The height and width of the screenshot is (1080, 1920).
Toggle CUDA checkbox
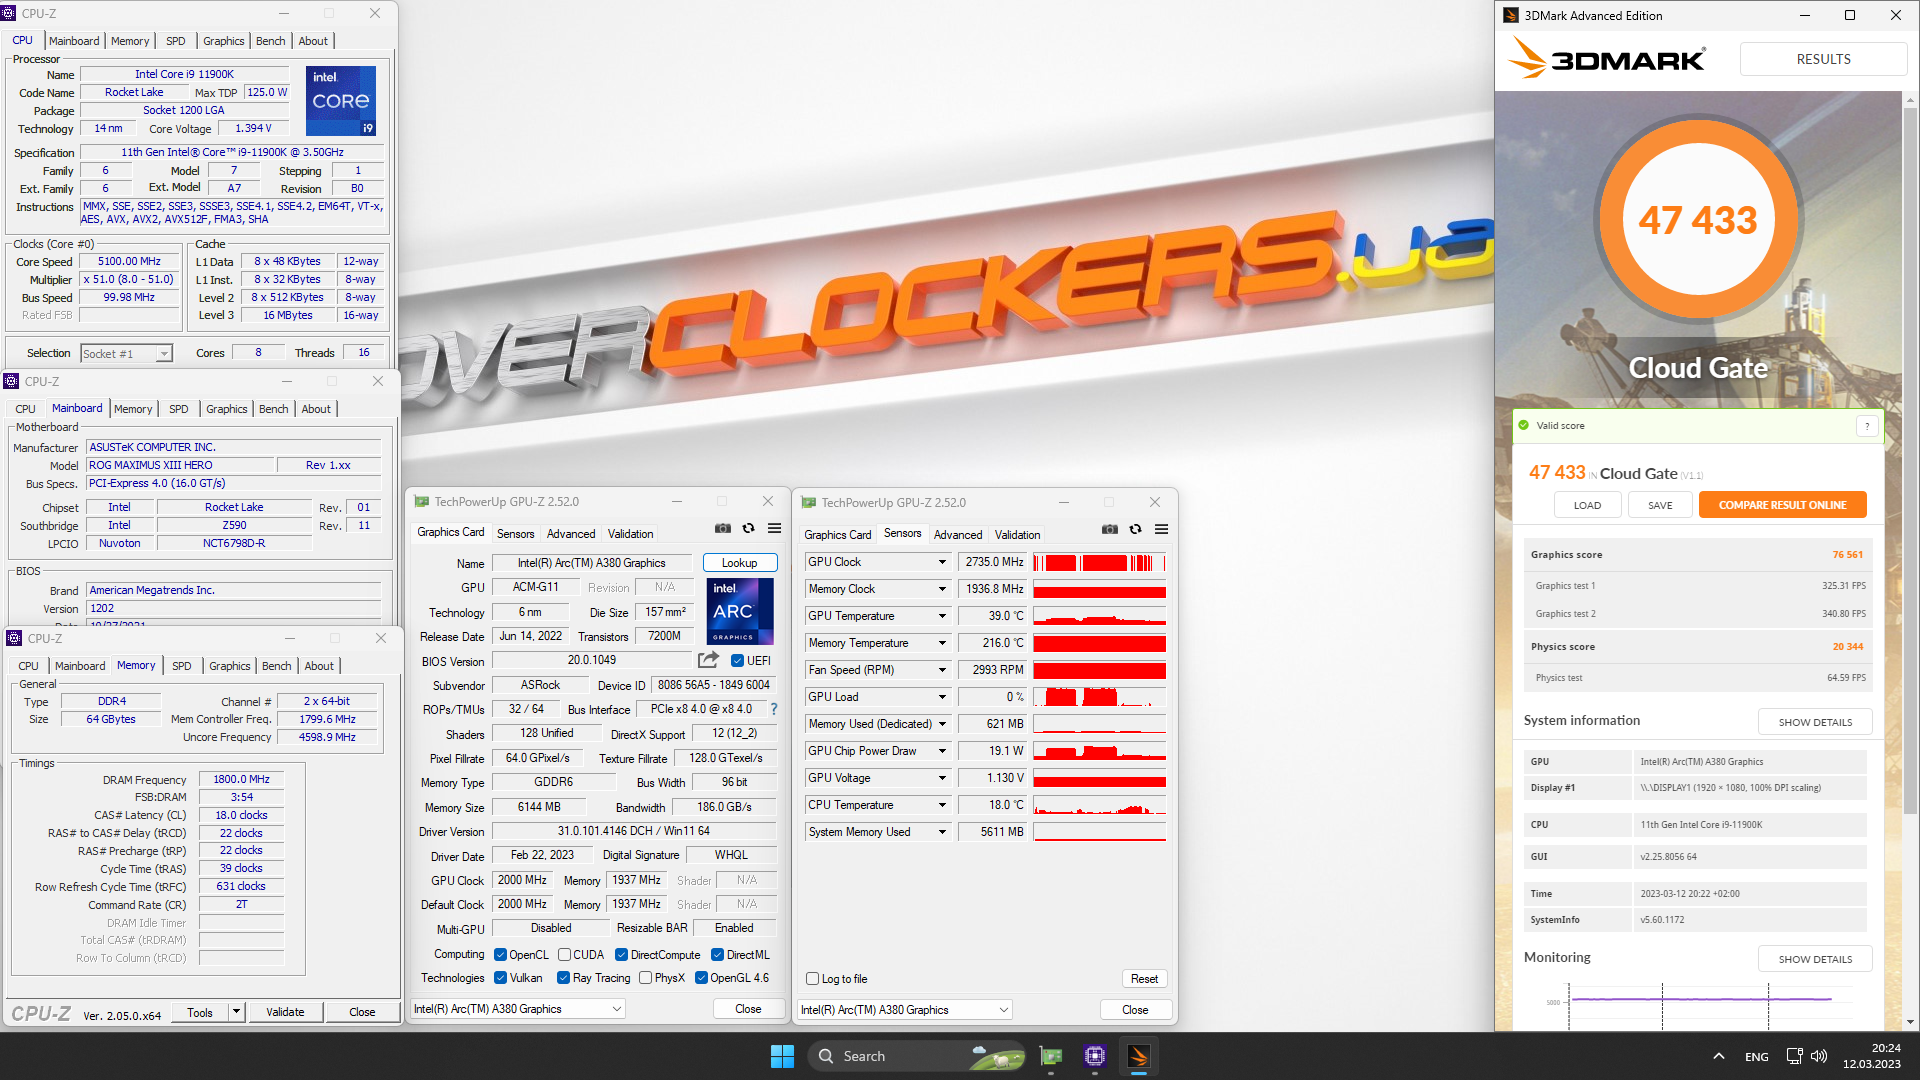[x=564, y=955]
